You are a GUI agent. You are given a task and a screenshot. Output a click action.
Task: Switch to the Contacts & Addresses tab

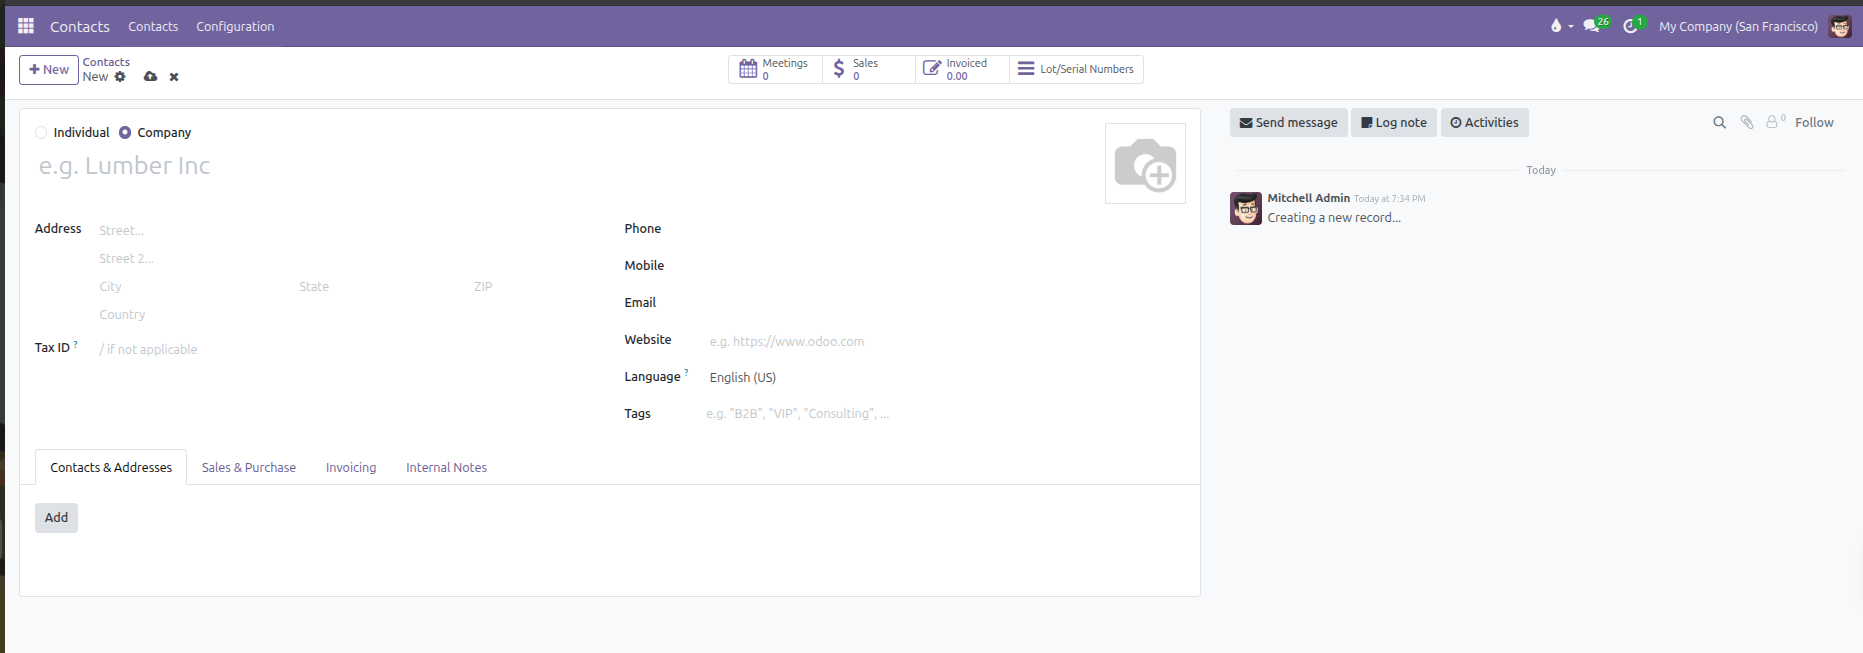(x=111, y=467)
